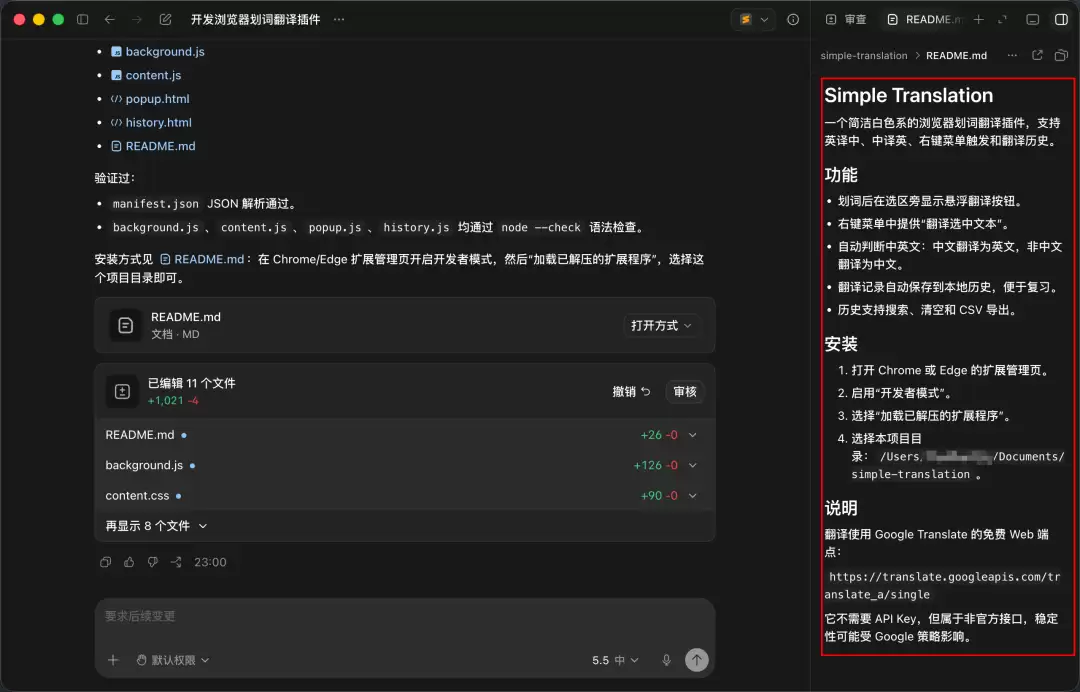The image size is (1080, 692).
Task: Copy the response with the copy icon
Action: 105,562
